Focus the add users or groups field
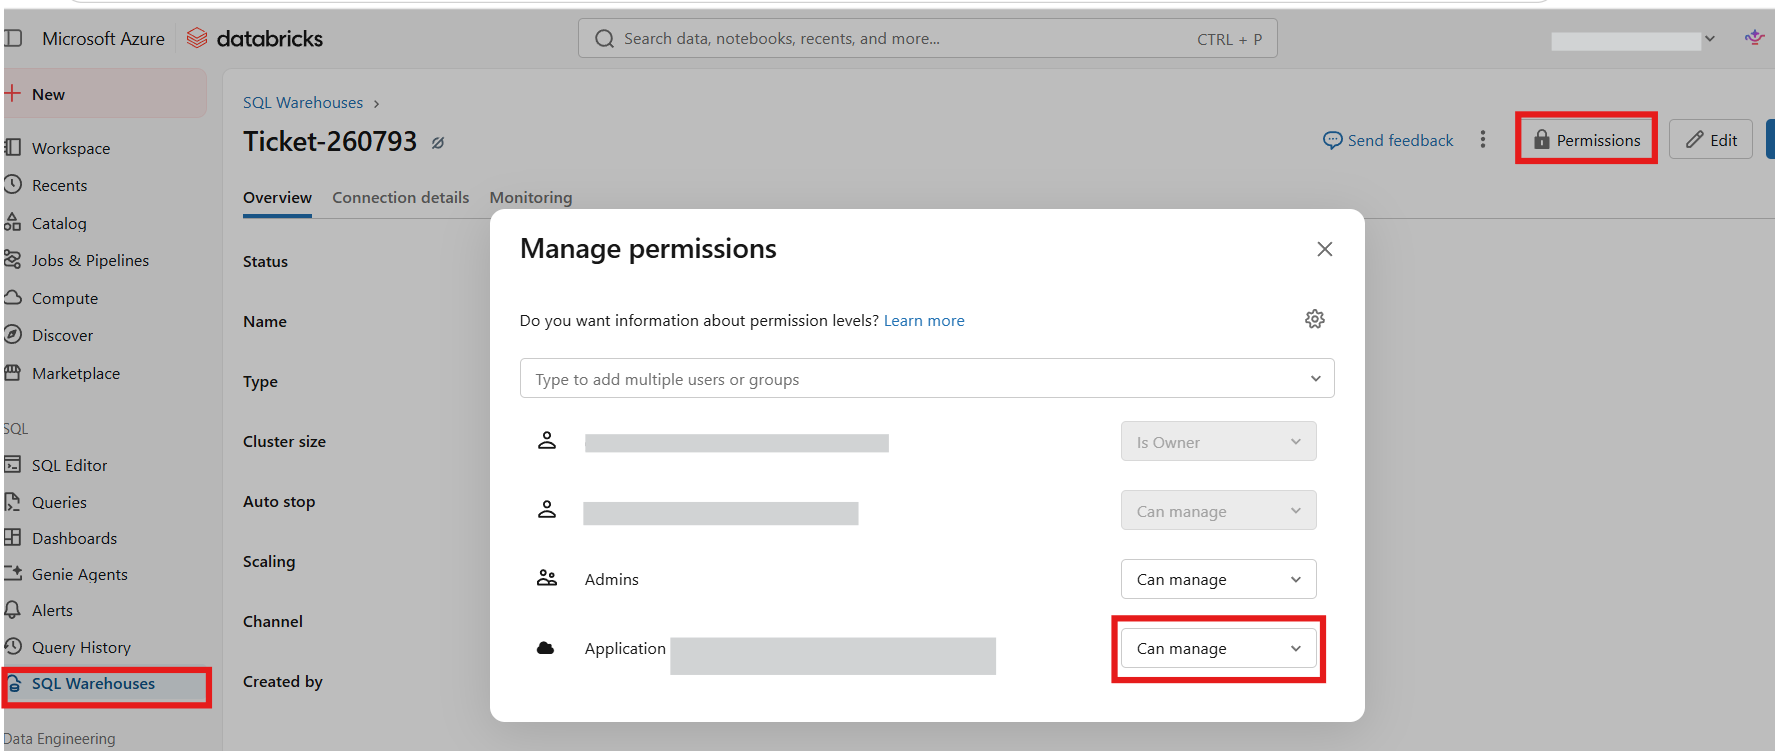 point(927,379)
